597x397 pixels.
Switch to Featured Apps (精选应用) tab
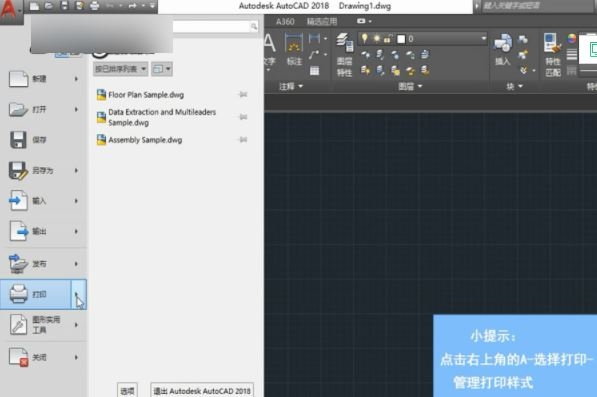coord(322,22)
